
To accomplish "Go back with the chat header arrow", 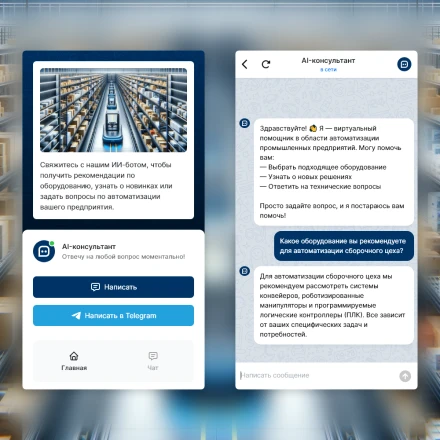I will pyautogui.click(x=245, y=64).
